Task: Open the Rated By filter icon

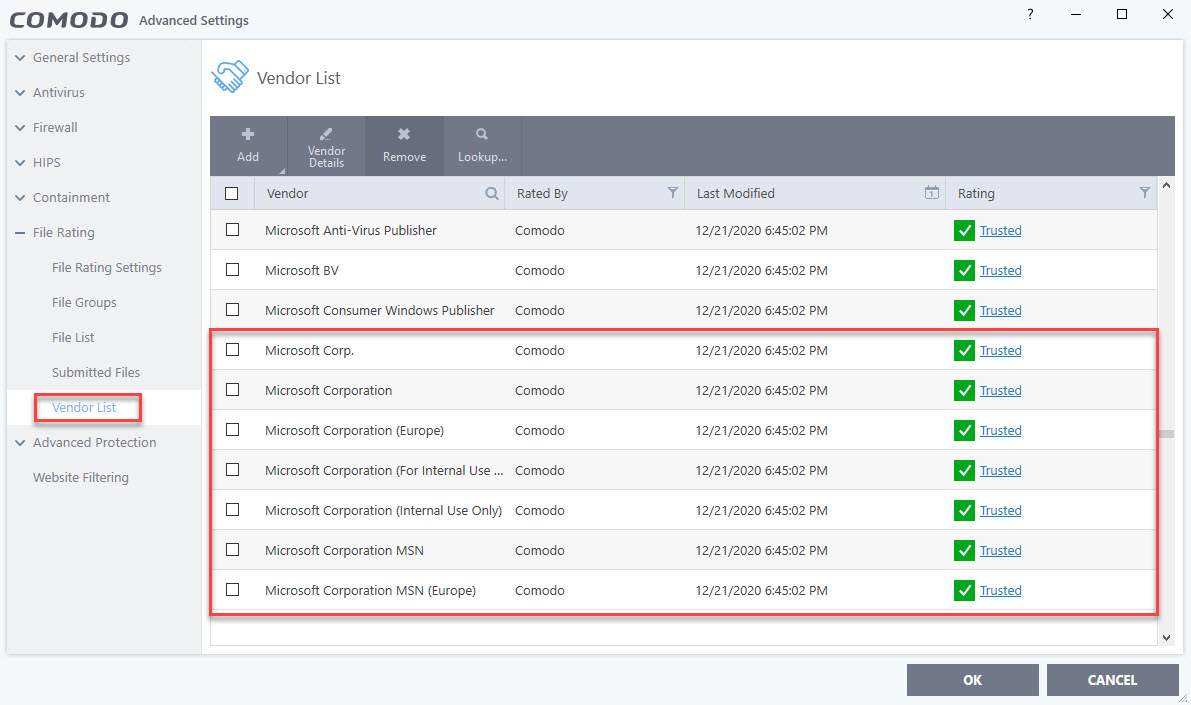Action: click(x=672, y=193)
